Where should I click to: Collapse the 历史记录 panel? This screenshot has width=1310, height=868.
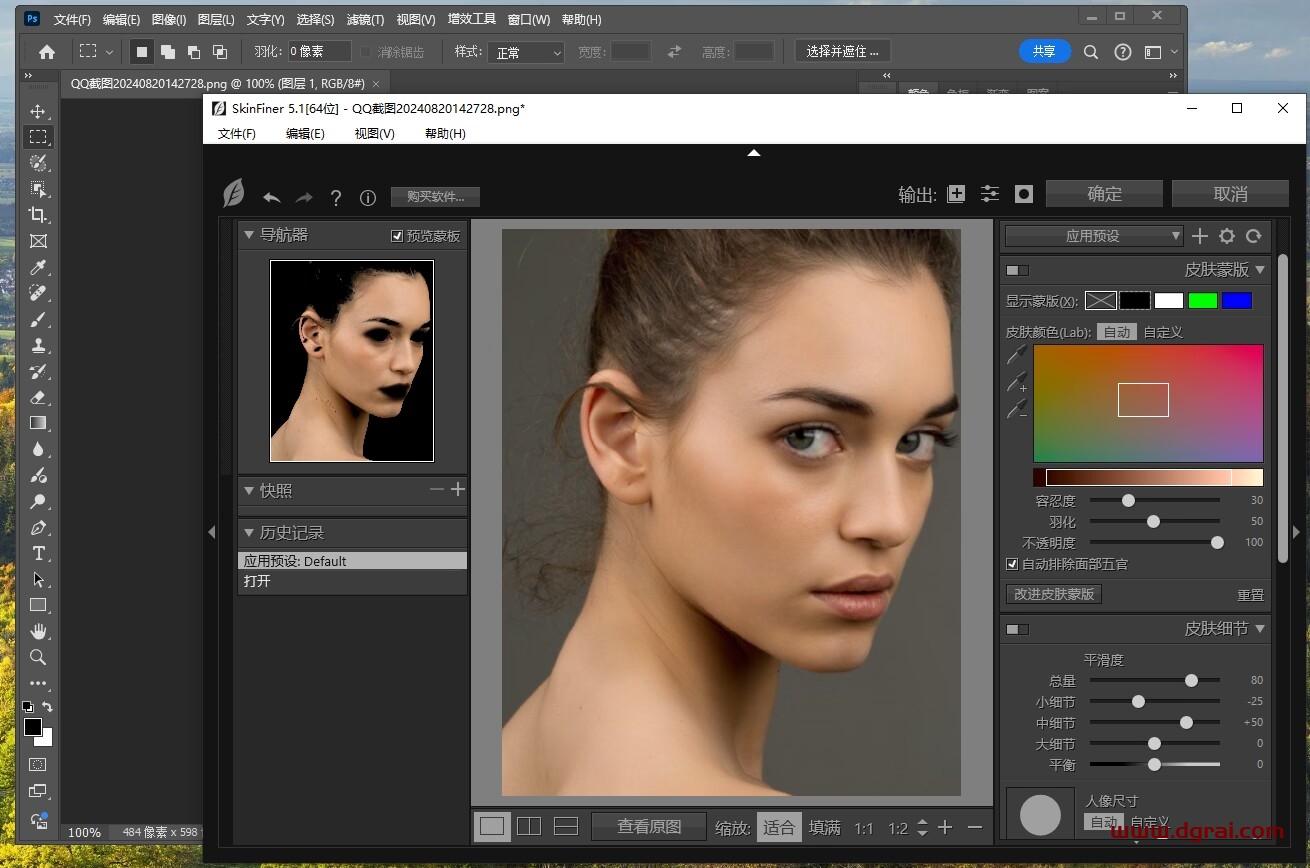[249, 532]
